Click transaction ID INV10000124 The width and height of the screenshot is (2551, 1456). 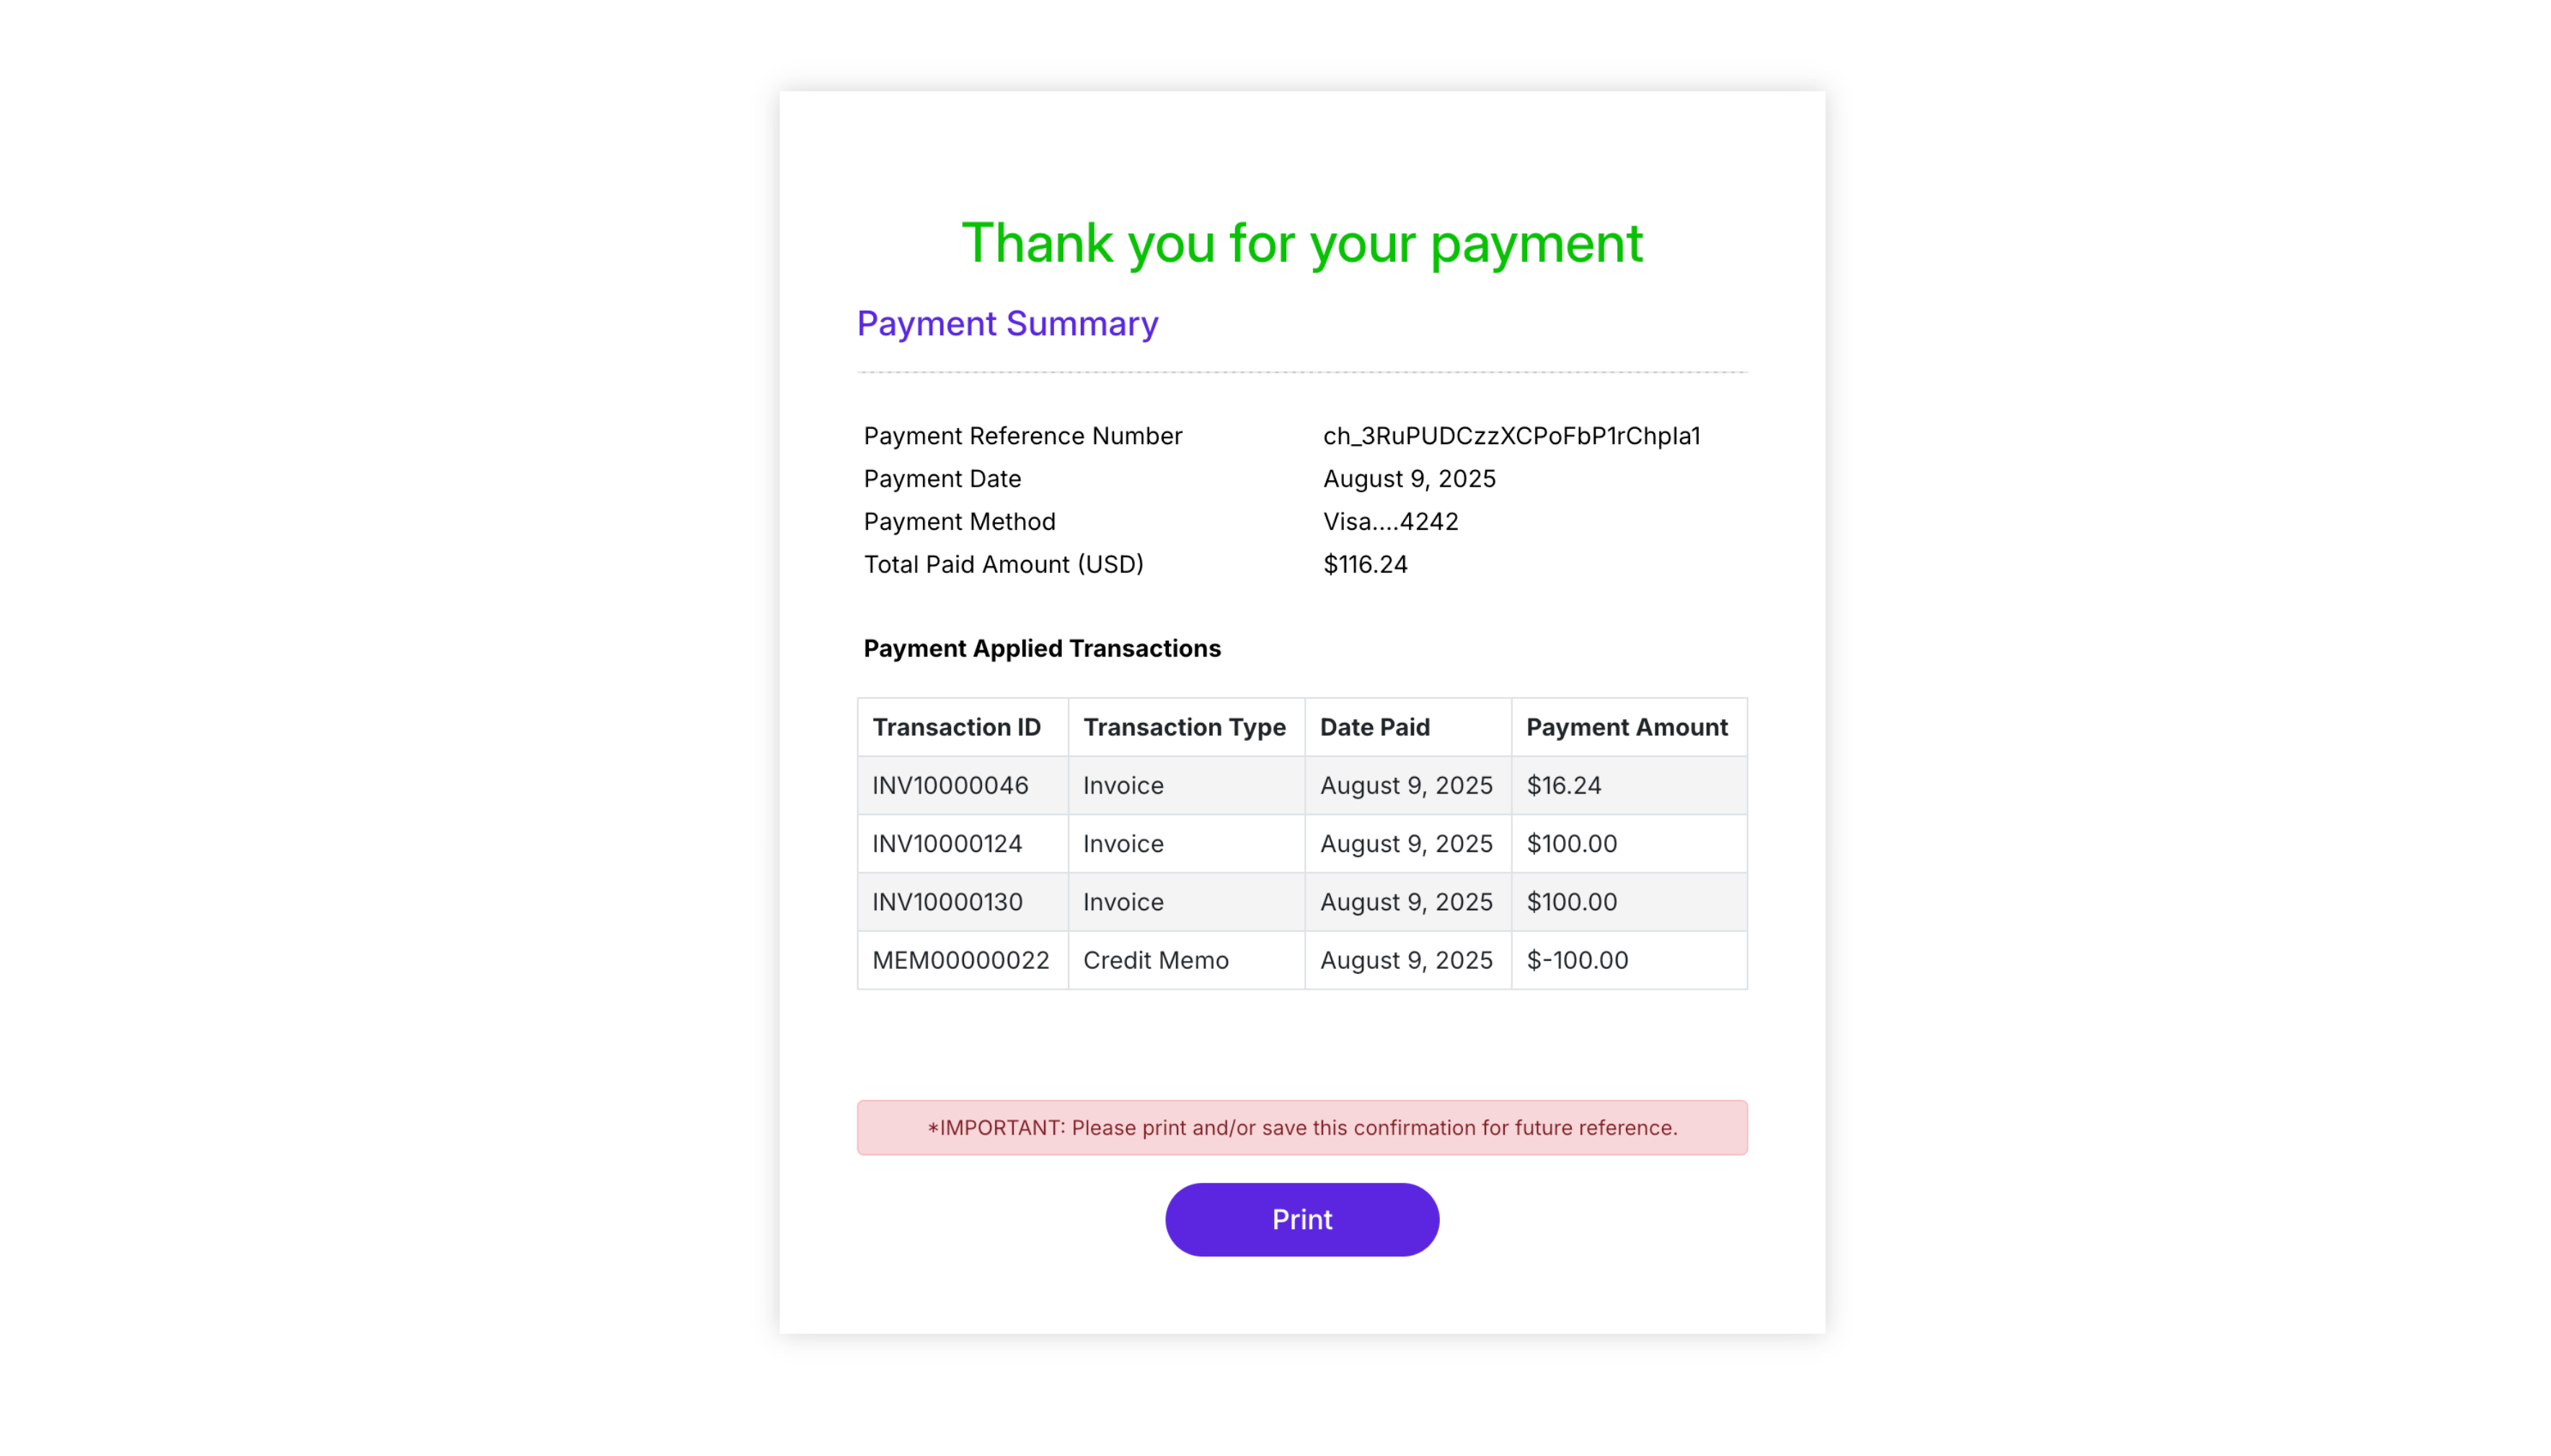pos(947,843)
